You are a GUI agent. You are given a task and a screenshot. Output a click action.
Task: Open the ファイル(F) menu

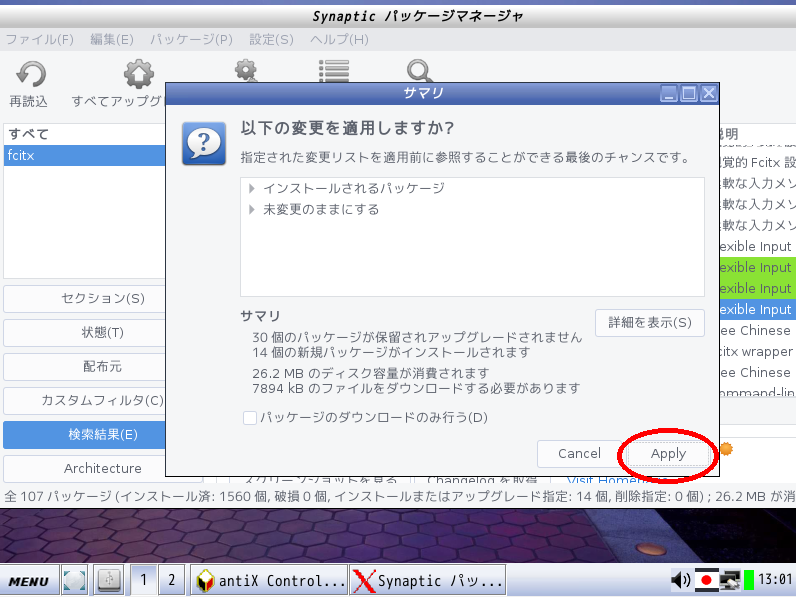point(40,39)
